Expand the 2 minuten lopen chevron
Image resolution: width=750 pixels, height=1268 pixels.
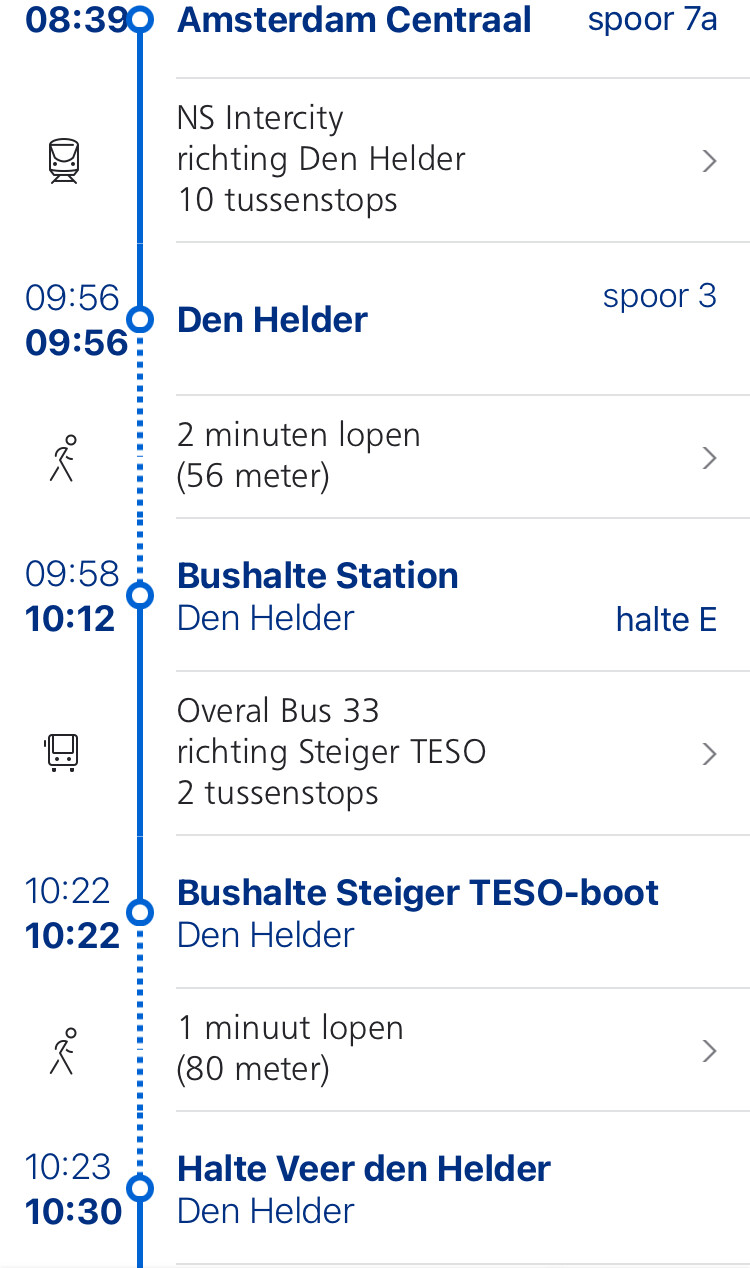tap(710, 458)
